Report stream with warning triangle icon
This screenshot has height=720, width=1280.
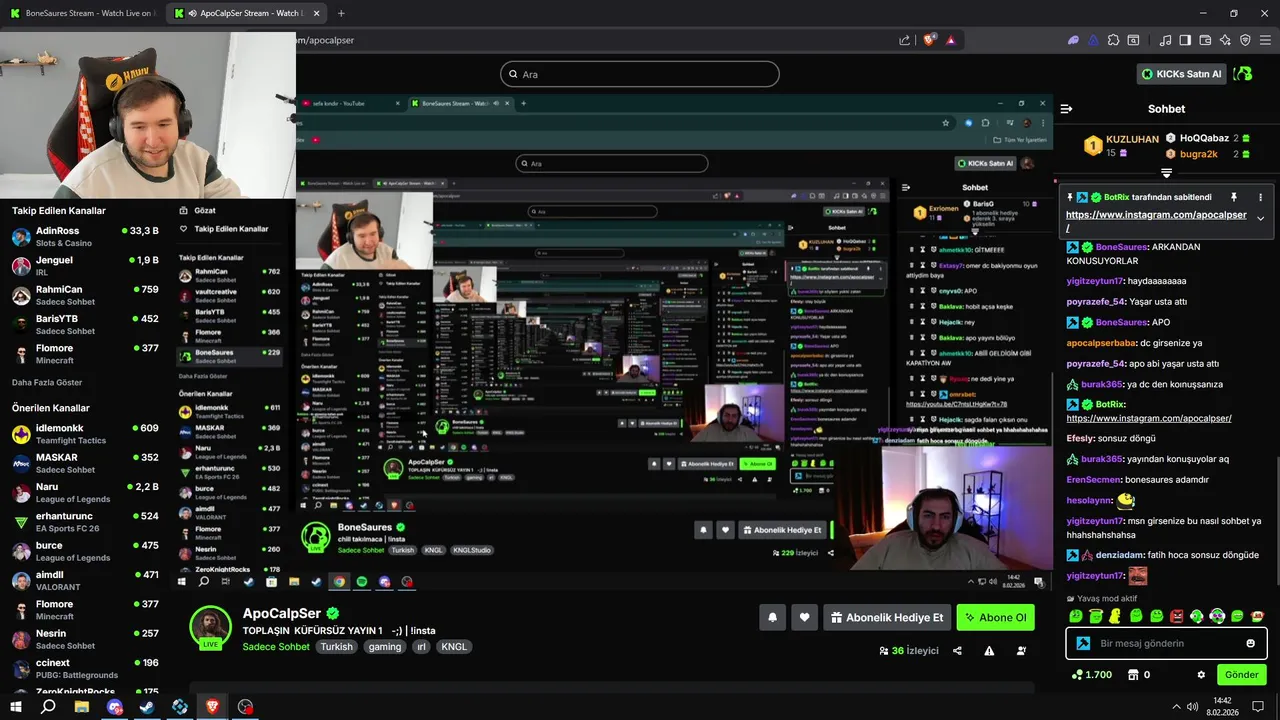989,650
